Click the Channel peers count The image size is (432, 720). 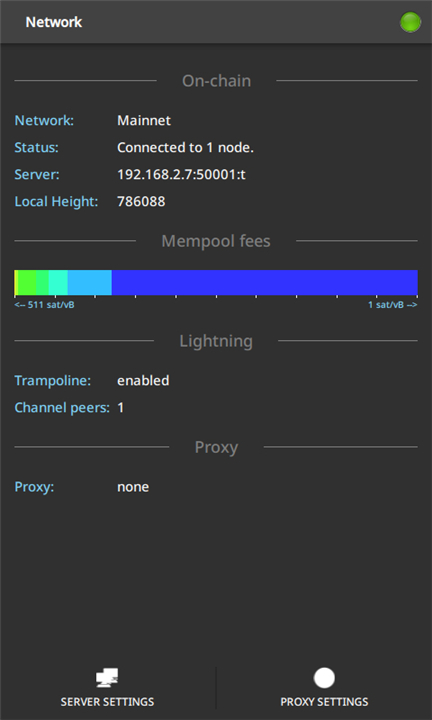(120, 408)
